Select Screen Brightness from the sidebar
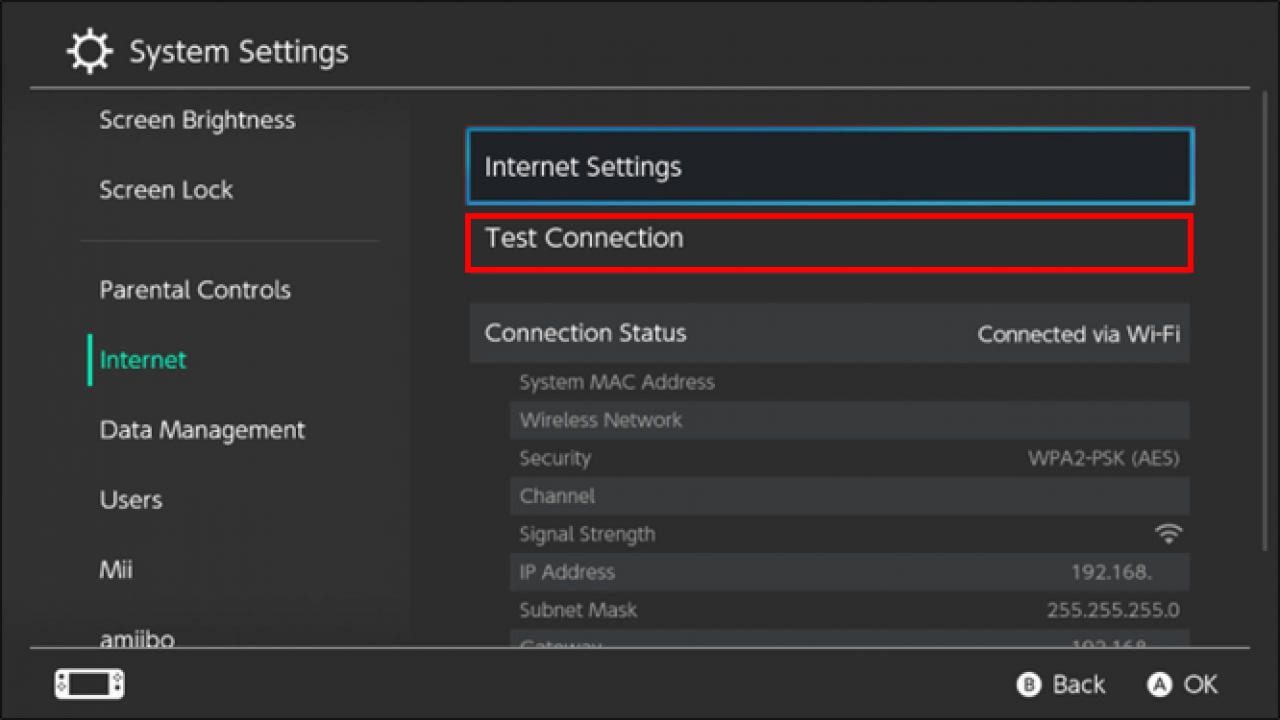This screenshot has width=1280, height=720. (197, 120)
